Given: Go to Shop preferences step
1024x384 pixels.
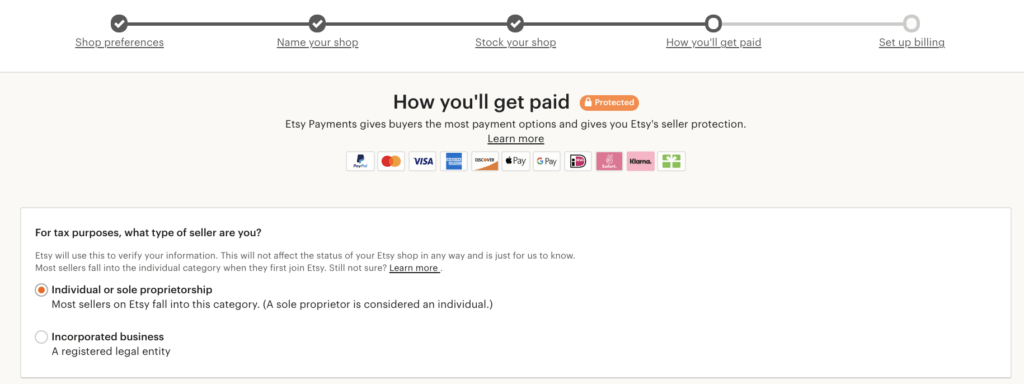Looking at the screenshot, I should tap(120, 42).
